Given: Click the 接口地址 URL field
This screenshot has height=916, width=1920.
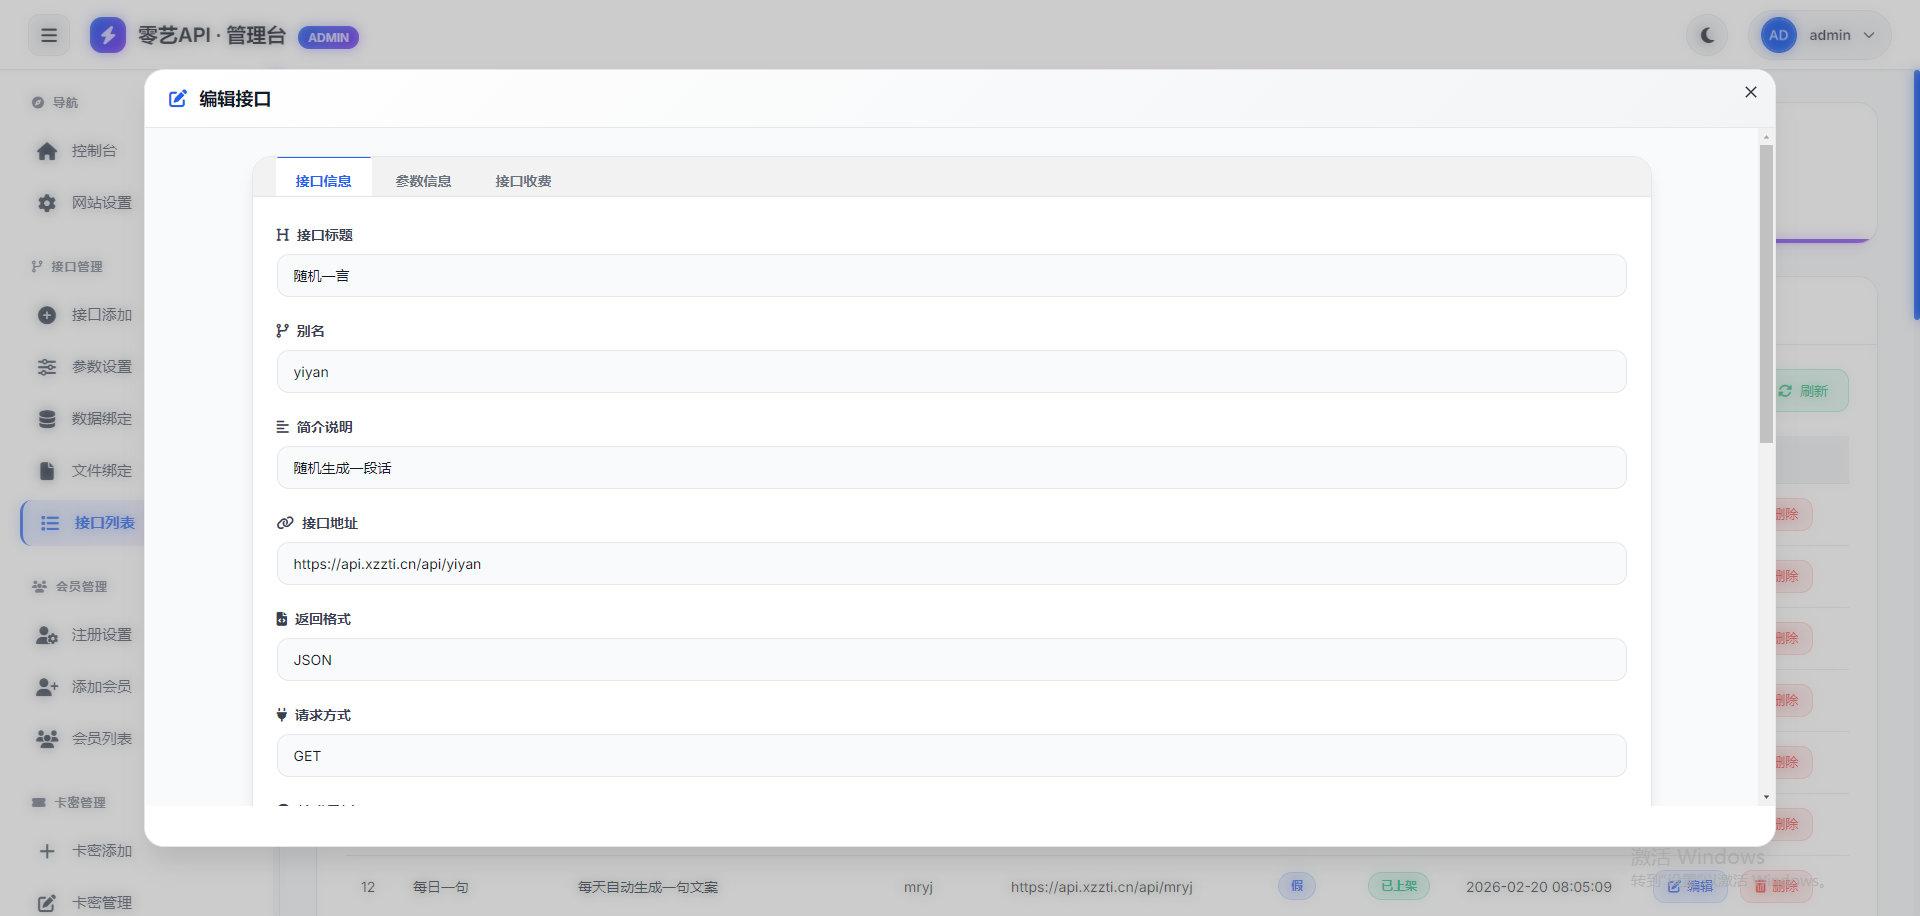Looking at the screenshot, I should click(951, 564).
